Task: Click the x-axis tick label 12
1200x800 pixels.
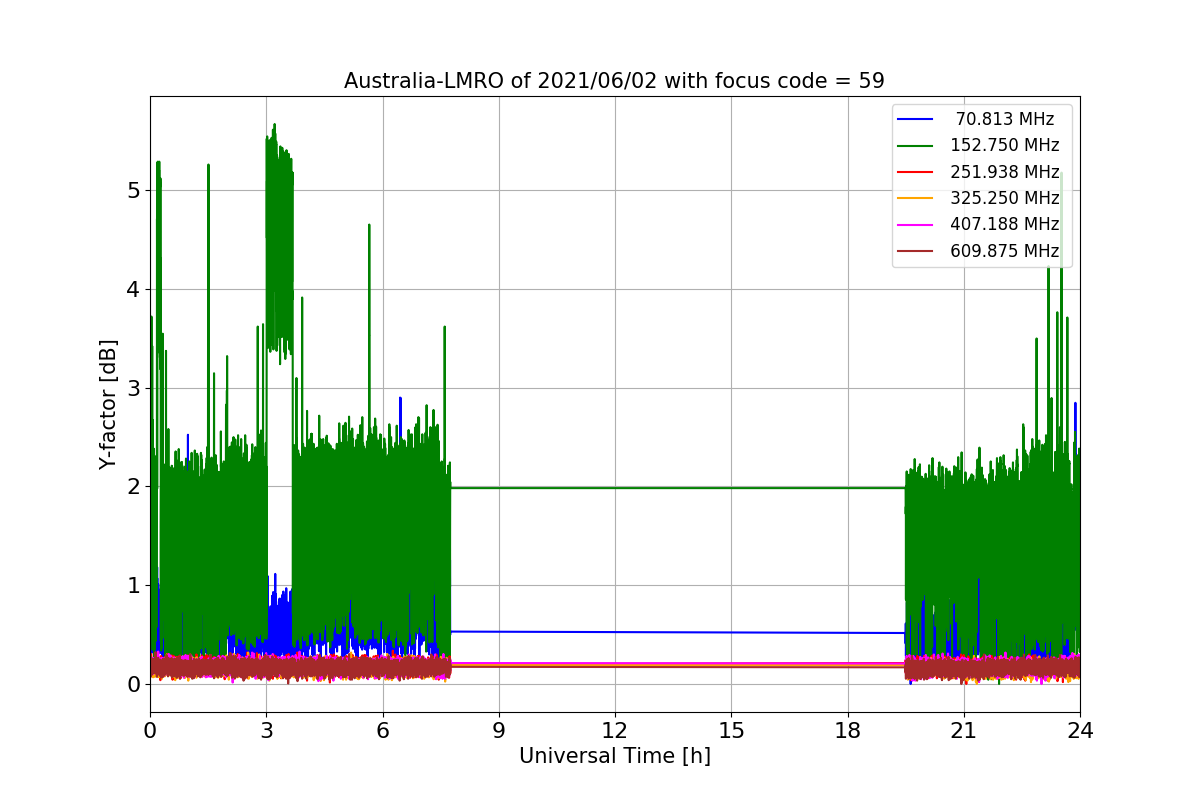Action: click(x=614, y=730)
